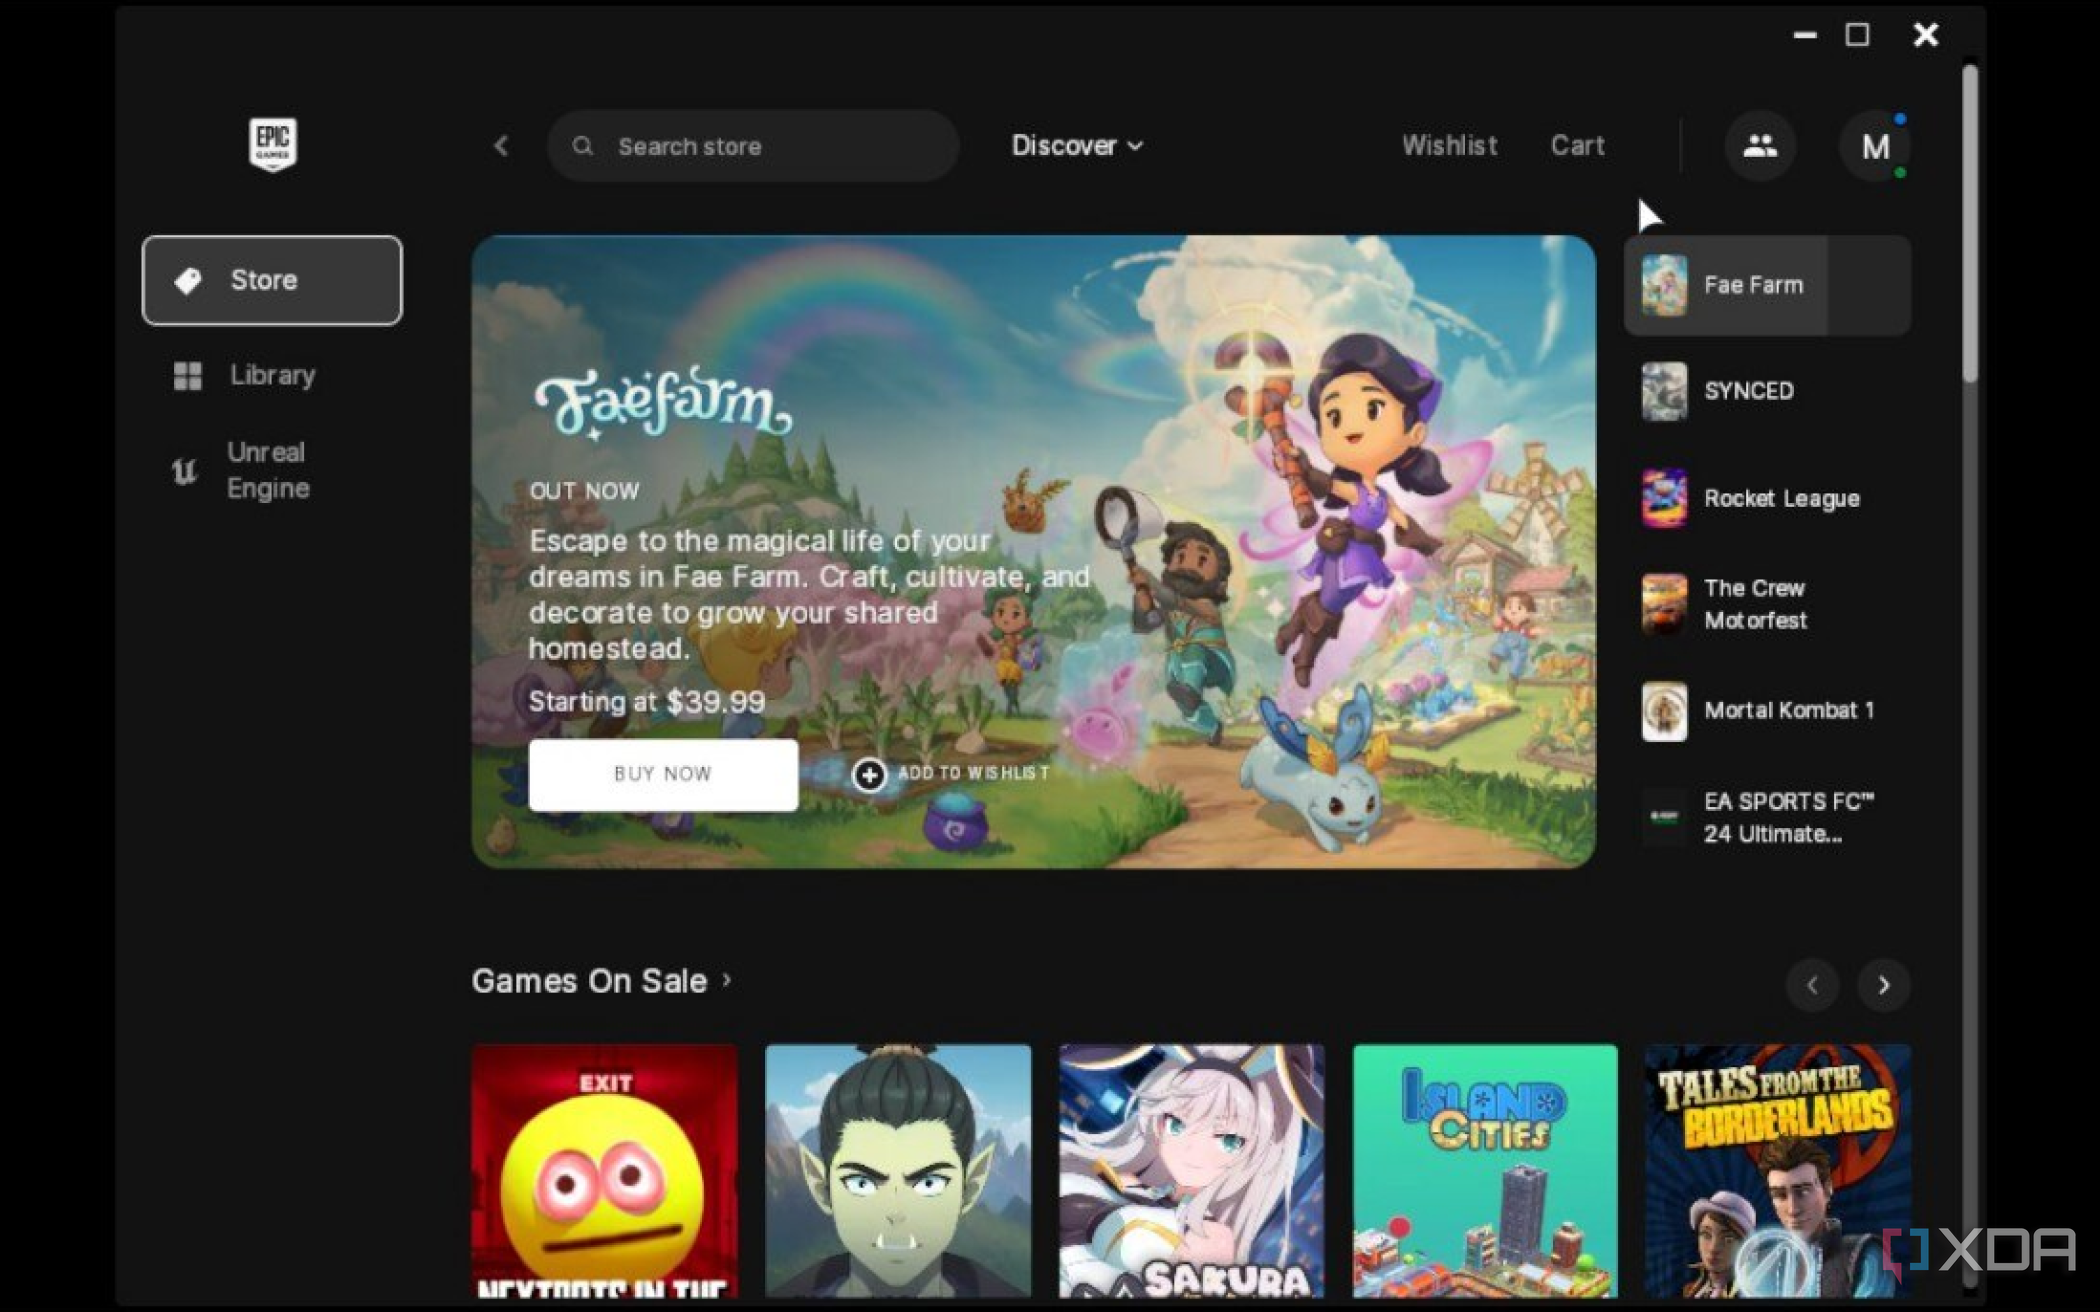Click the friends/social icon

(1757, 144)
